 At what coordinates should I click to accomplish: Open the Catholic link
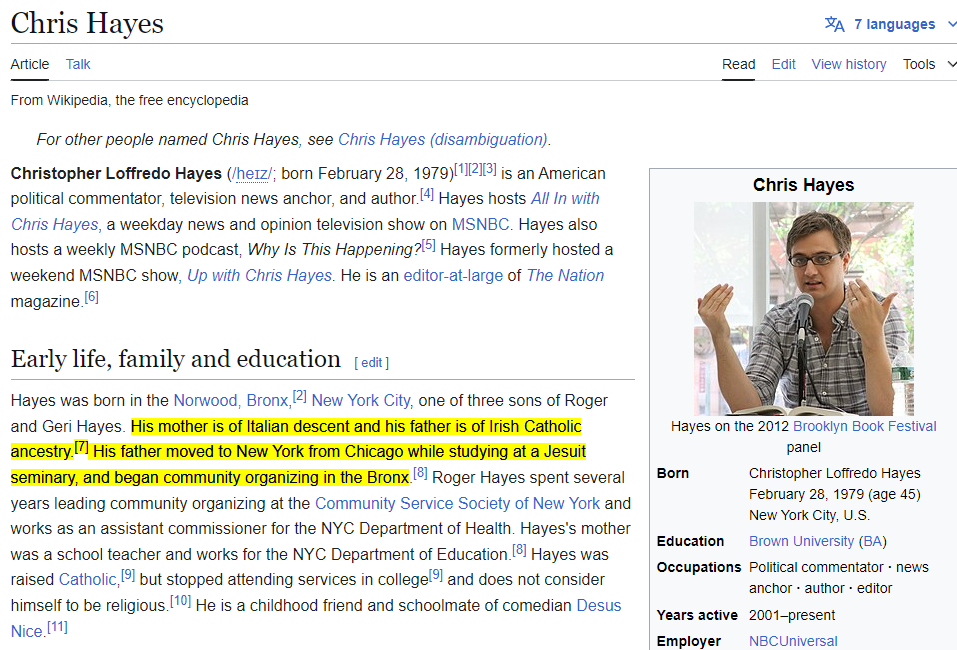click(x=87, y=579)
